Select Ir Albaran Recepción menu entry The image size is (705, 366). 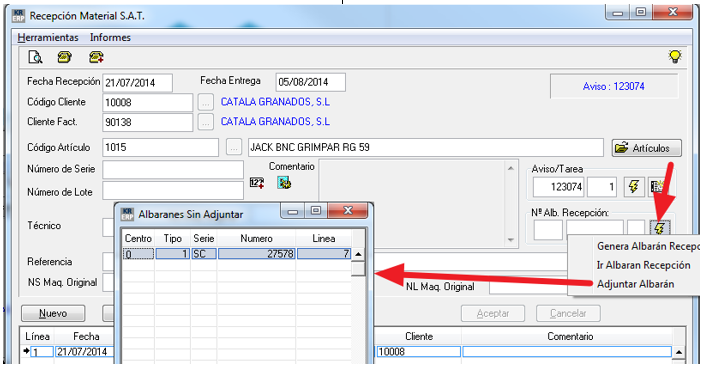click(643, 265)
